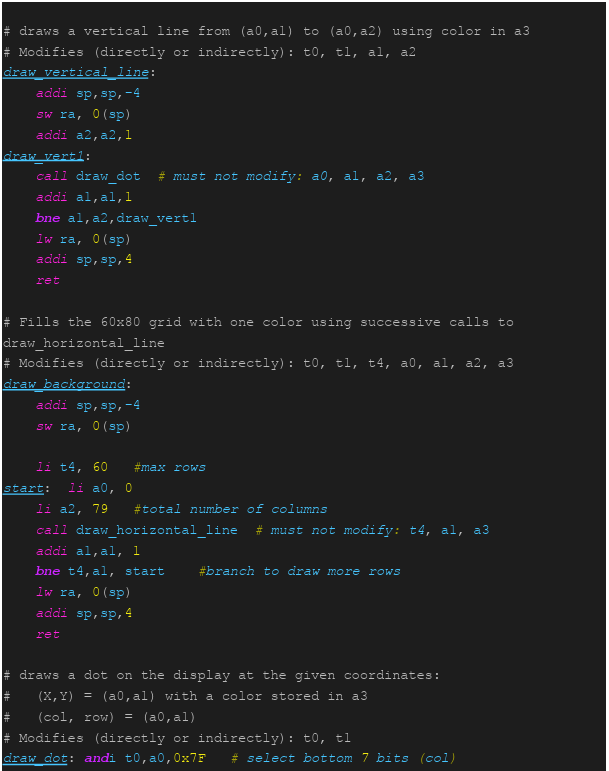Select the start label link
The image size is (609, 771).
coord(23,488)
